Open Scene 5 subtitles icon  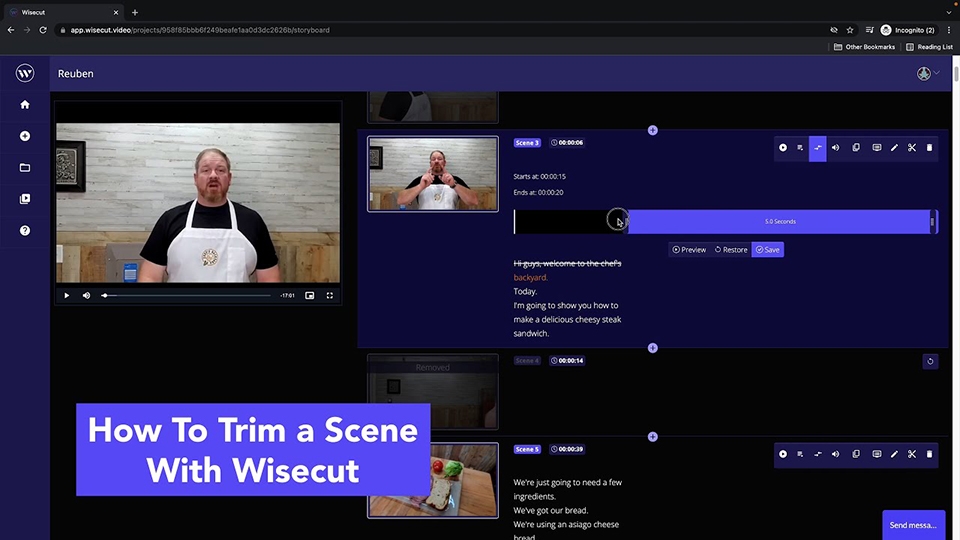click(877, 454)
